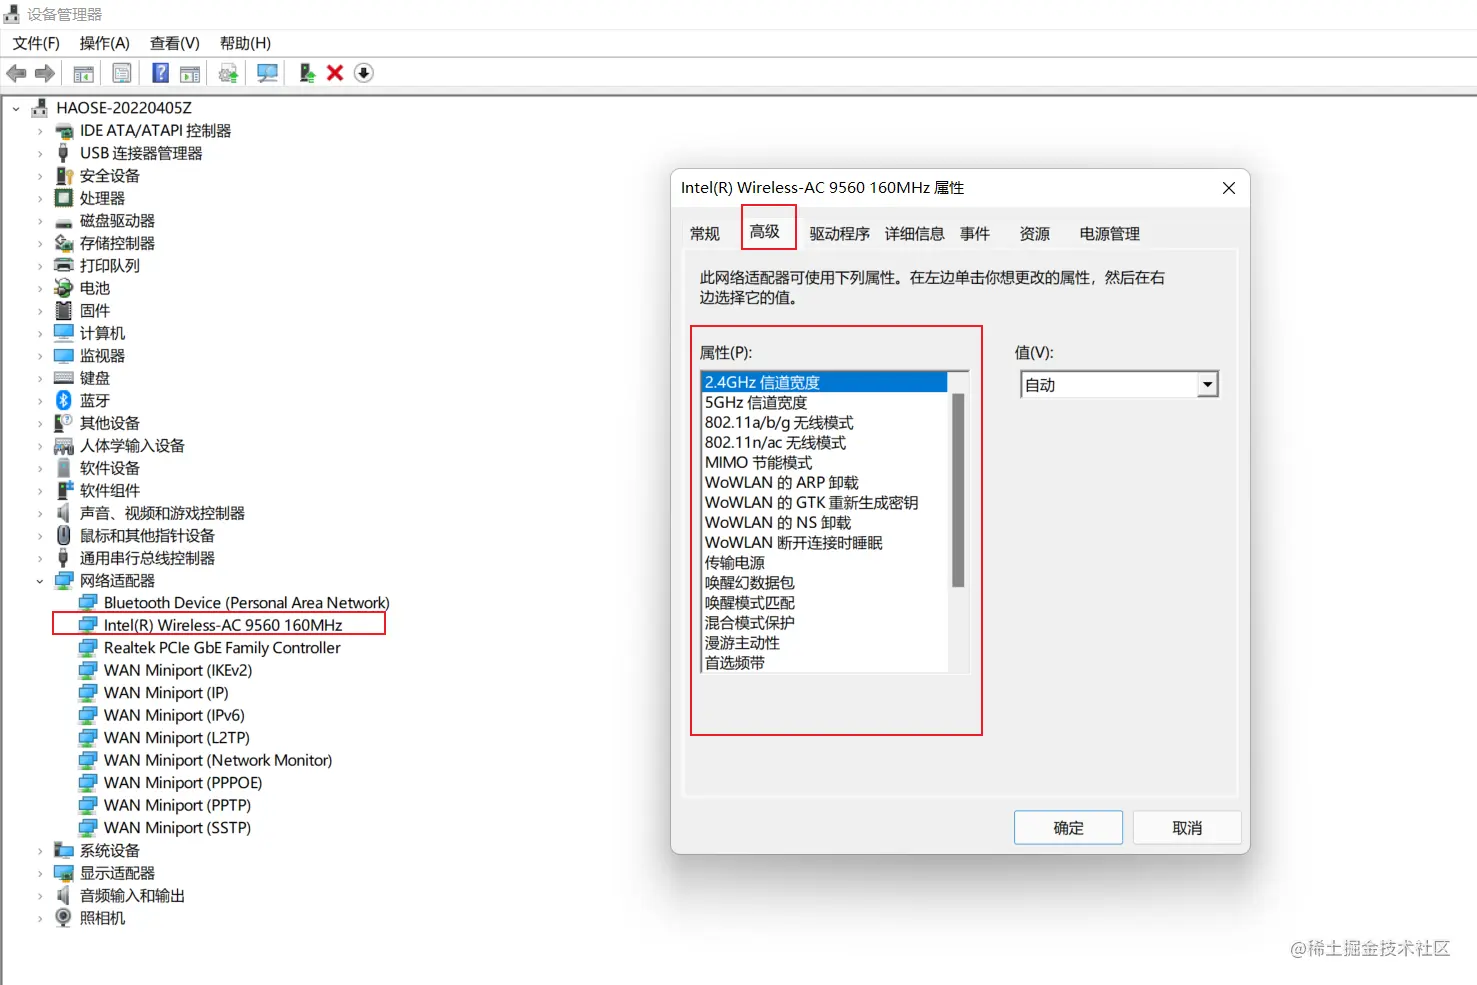Image resolution: width=1477 pixels, height=985 pixels.
Task: Click the 电池 battery category icon
Action: pos(64,288)
